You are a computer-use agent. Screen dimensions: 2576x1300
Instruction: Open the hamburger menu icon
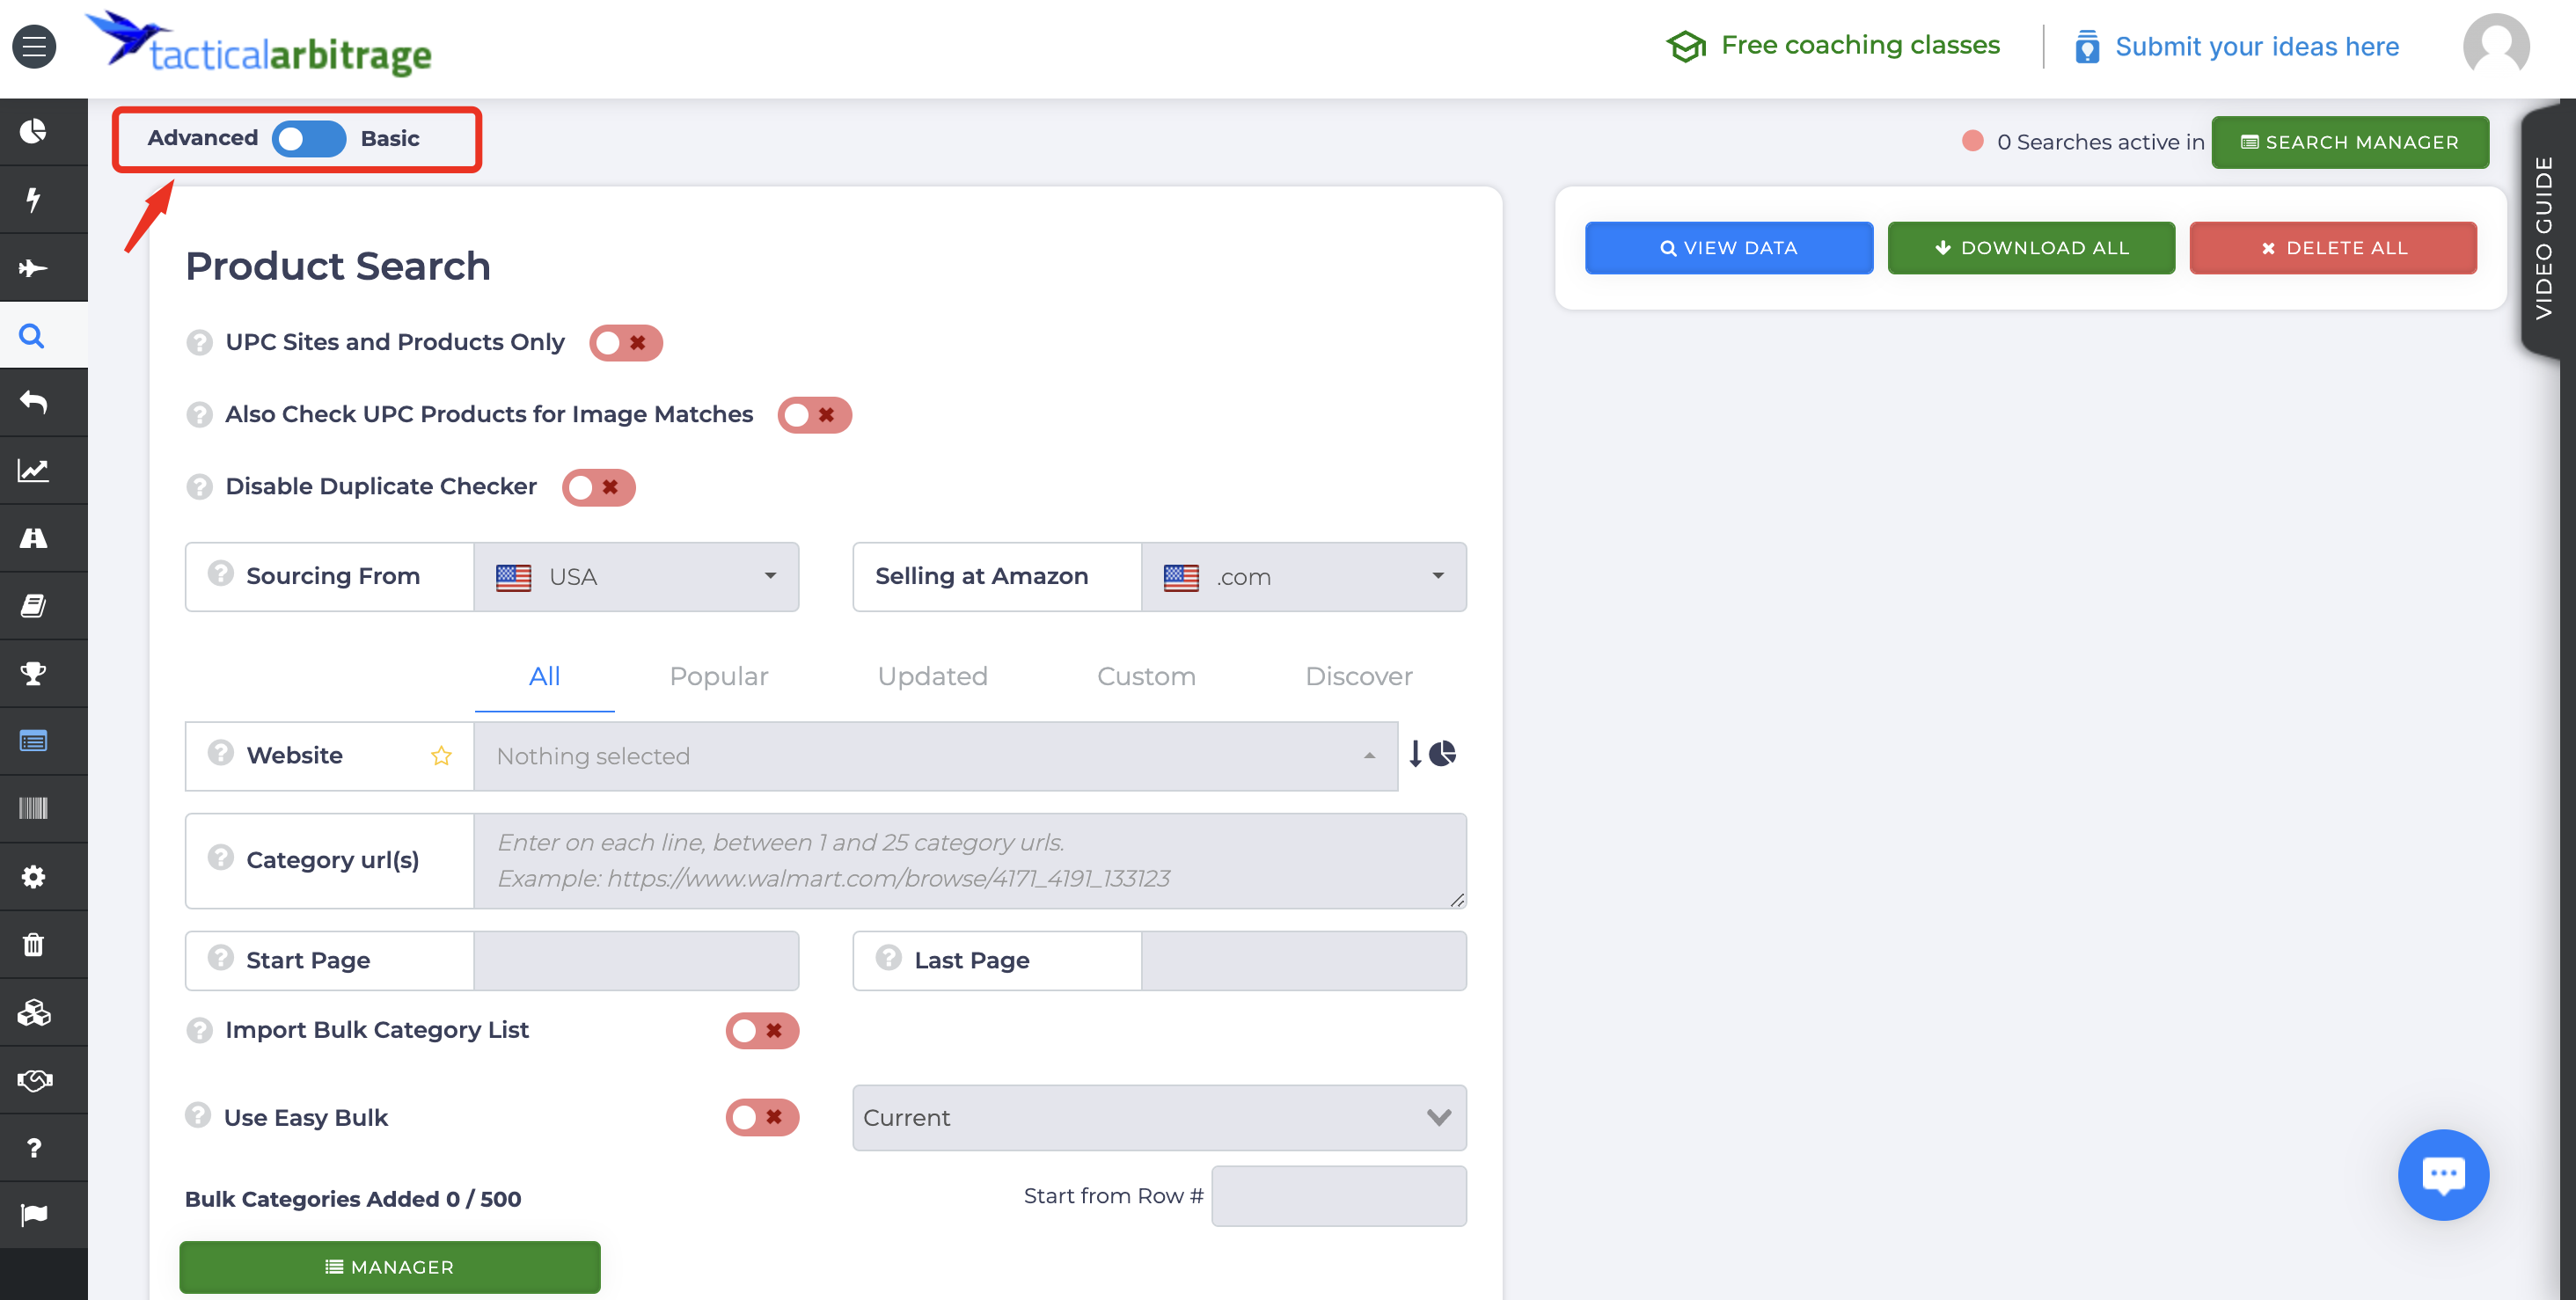pyautogui.click(x=34, y=46)
